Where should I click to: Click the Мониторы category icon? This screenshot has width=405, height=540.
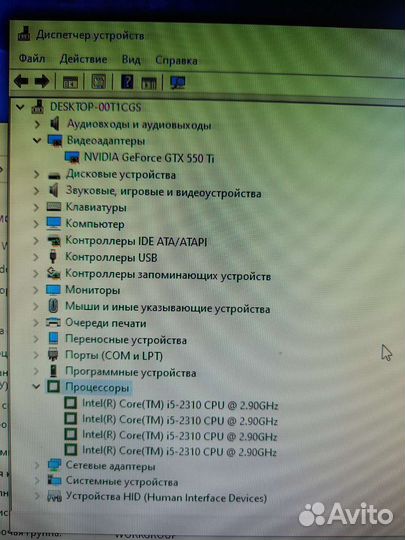tap(53, 290)
